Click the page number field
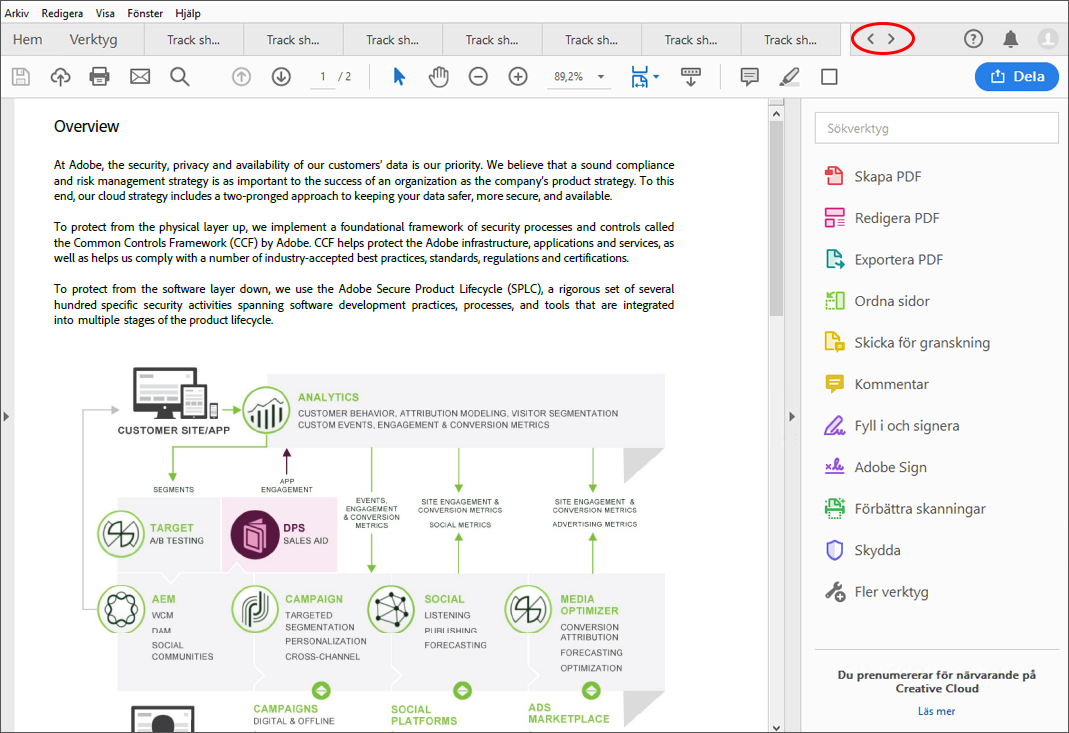 pos(322,76)
